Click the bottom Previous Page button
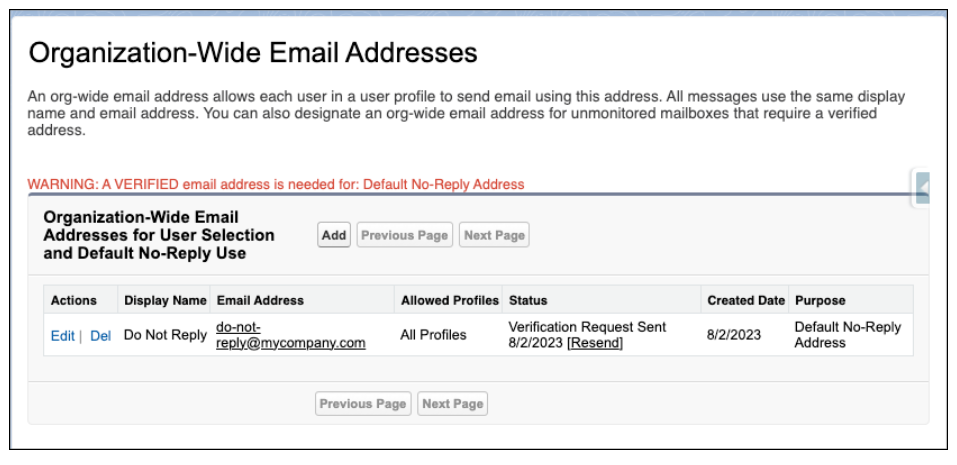The image size is (957, 465). pyautogui.click(x=363, y=403)
